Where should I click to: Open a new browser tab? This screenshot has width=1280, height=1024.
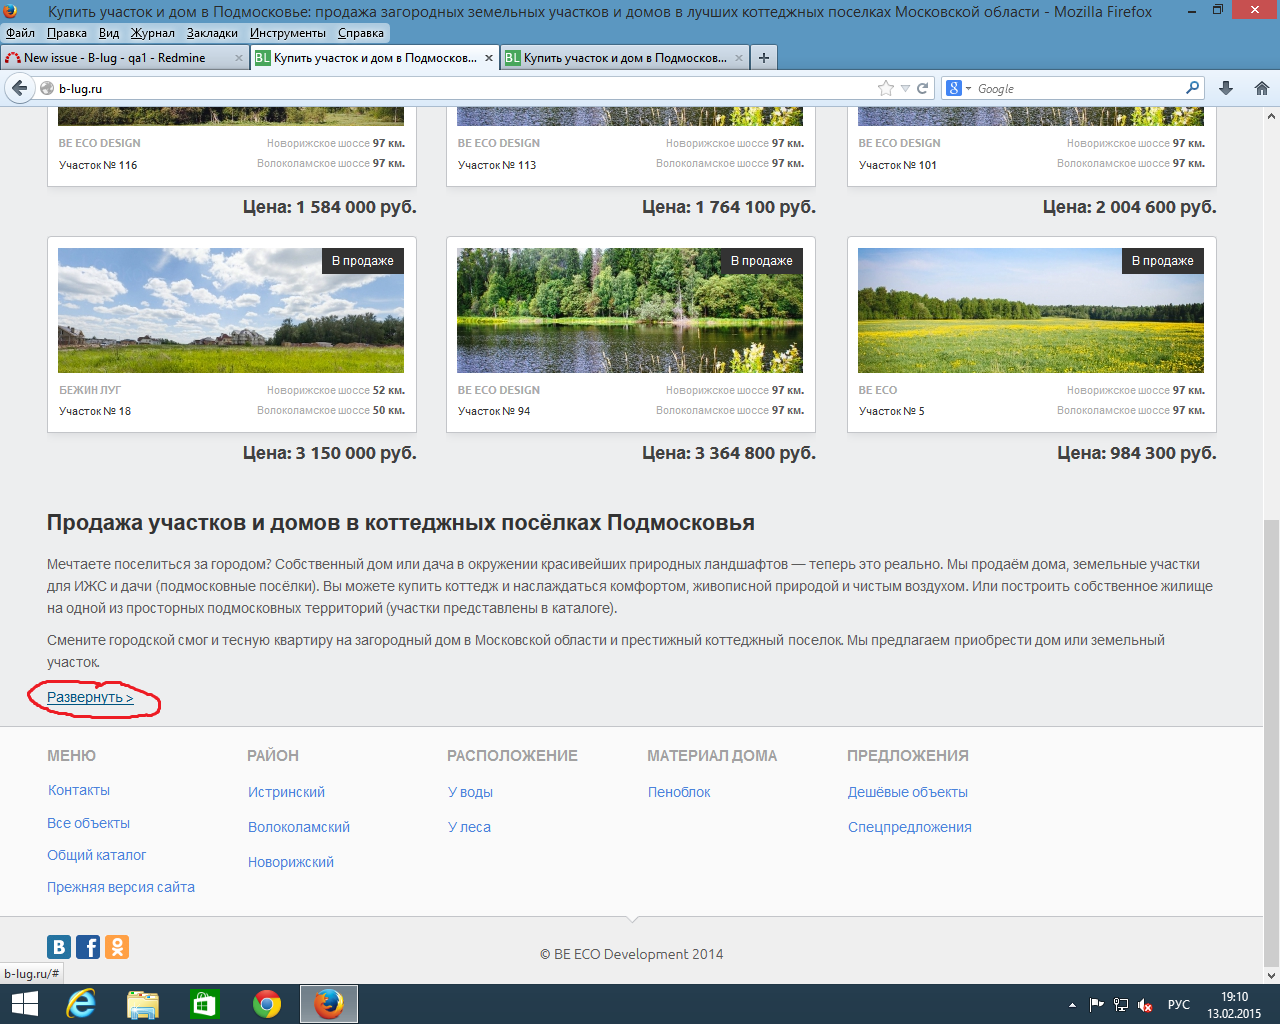tap(764, 58)
